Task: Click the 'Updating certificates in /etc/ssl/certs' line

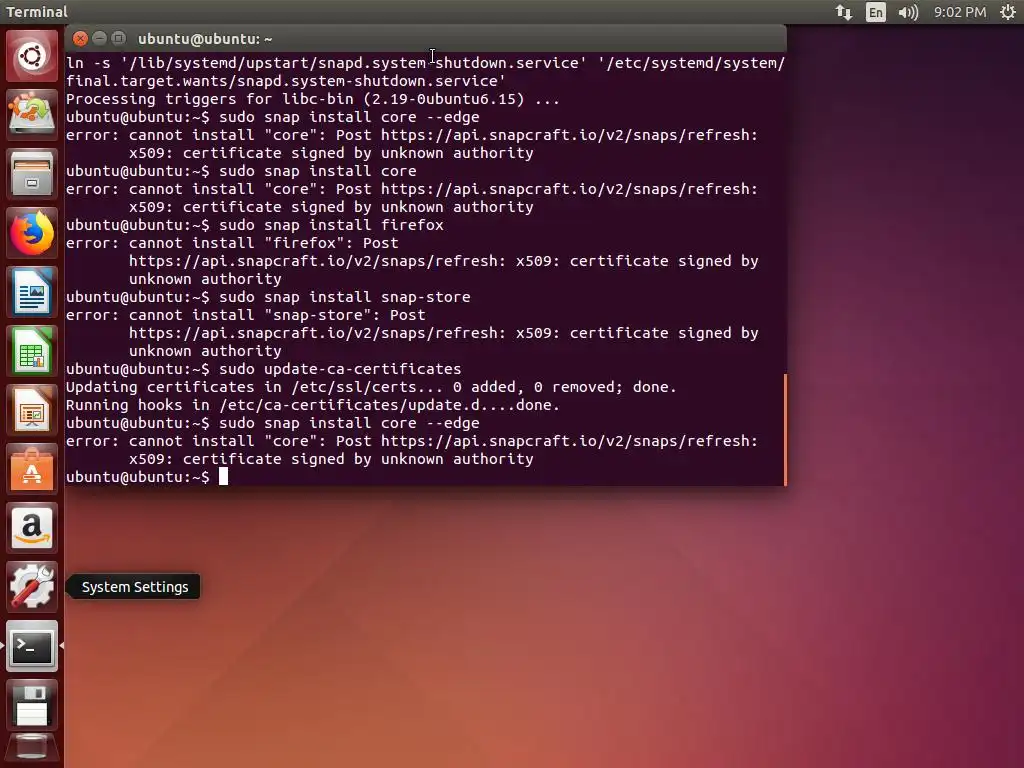Action: click(x=371, y=387)
